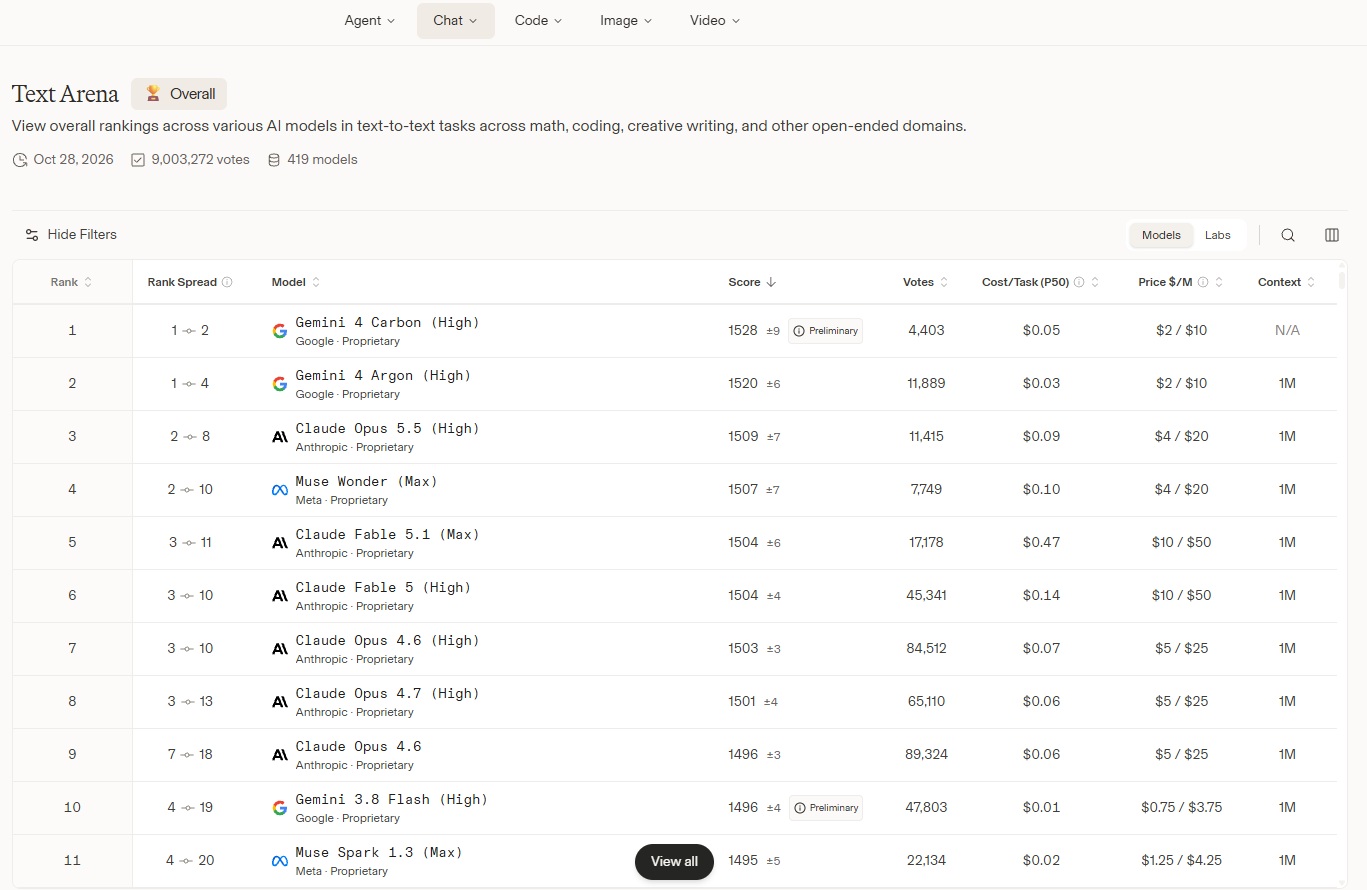Click the Meta logo beside Muse Spark 1.3
The width and height of the screenshot is (1367, 890).
click(x=280, y=861)
